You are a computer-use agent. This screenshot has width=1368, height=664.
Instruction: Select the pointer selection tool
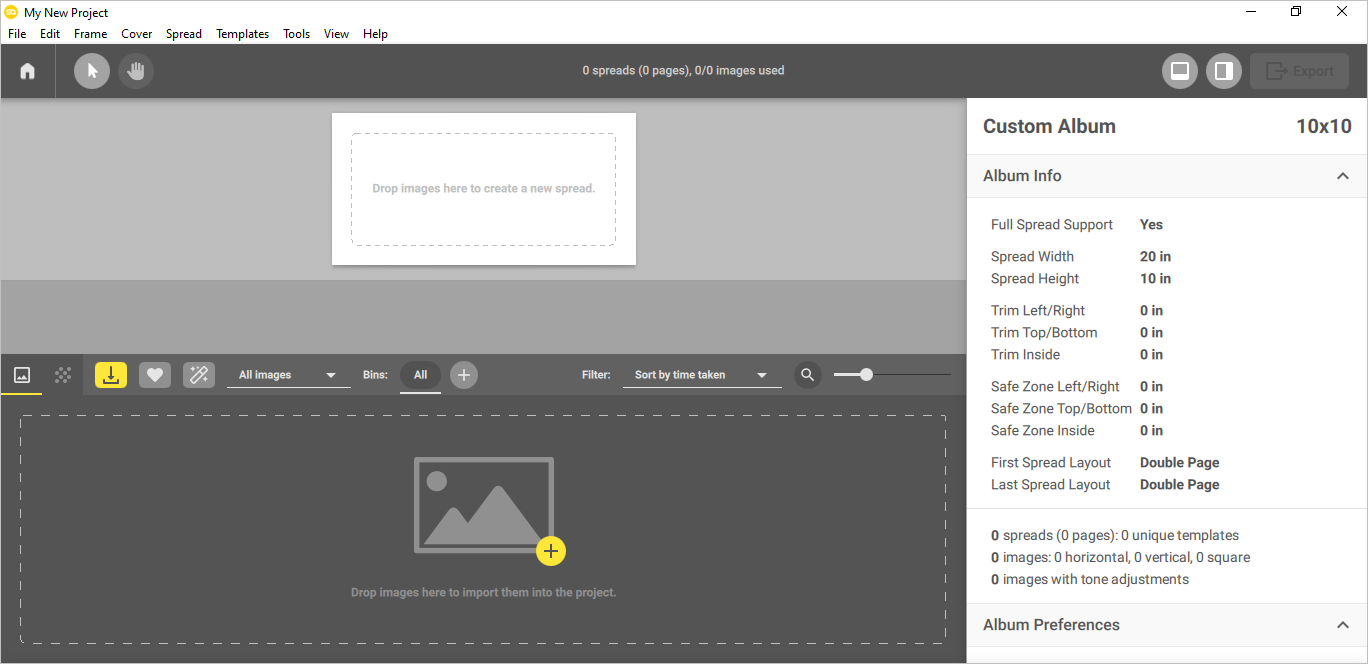point(91,70)
